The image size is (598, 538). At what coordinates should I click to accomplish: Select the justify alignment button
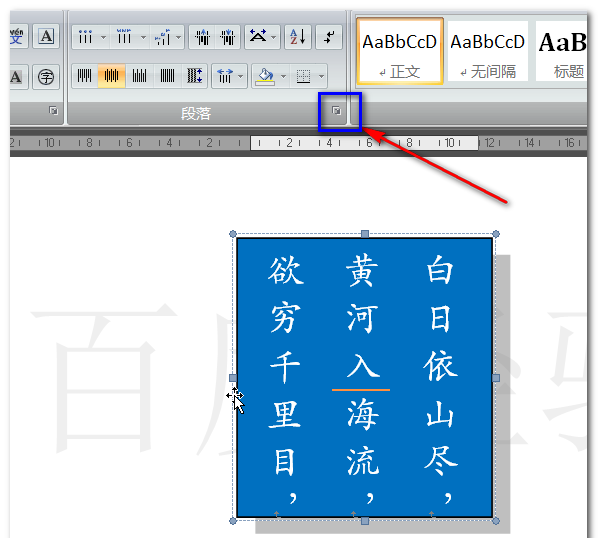click(167, 76)
